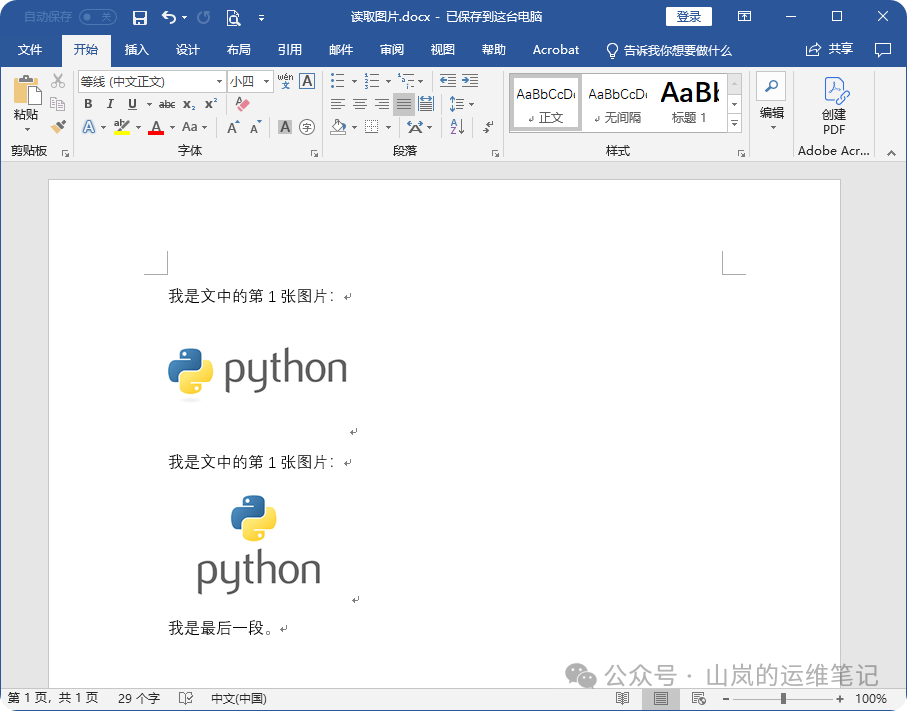Click the 共享 share button
Image resolution: width=907 pixels, height=711 pixels.
click(x=829, y=50)
